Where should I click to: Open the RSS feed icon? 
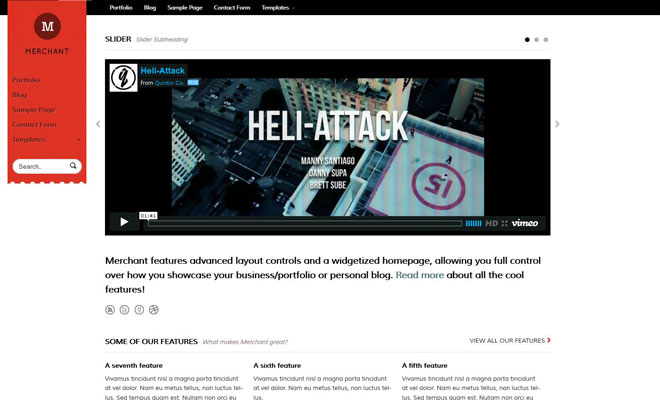click(110, 310)
